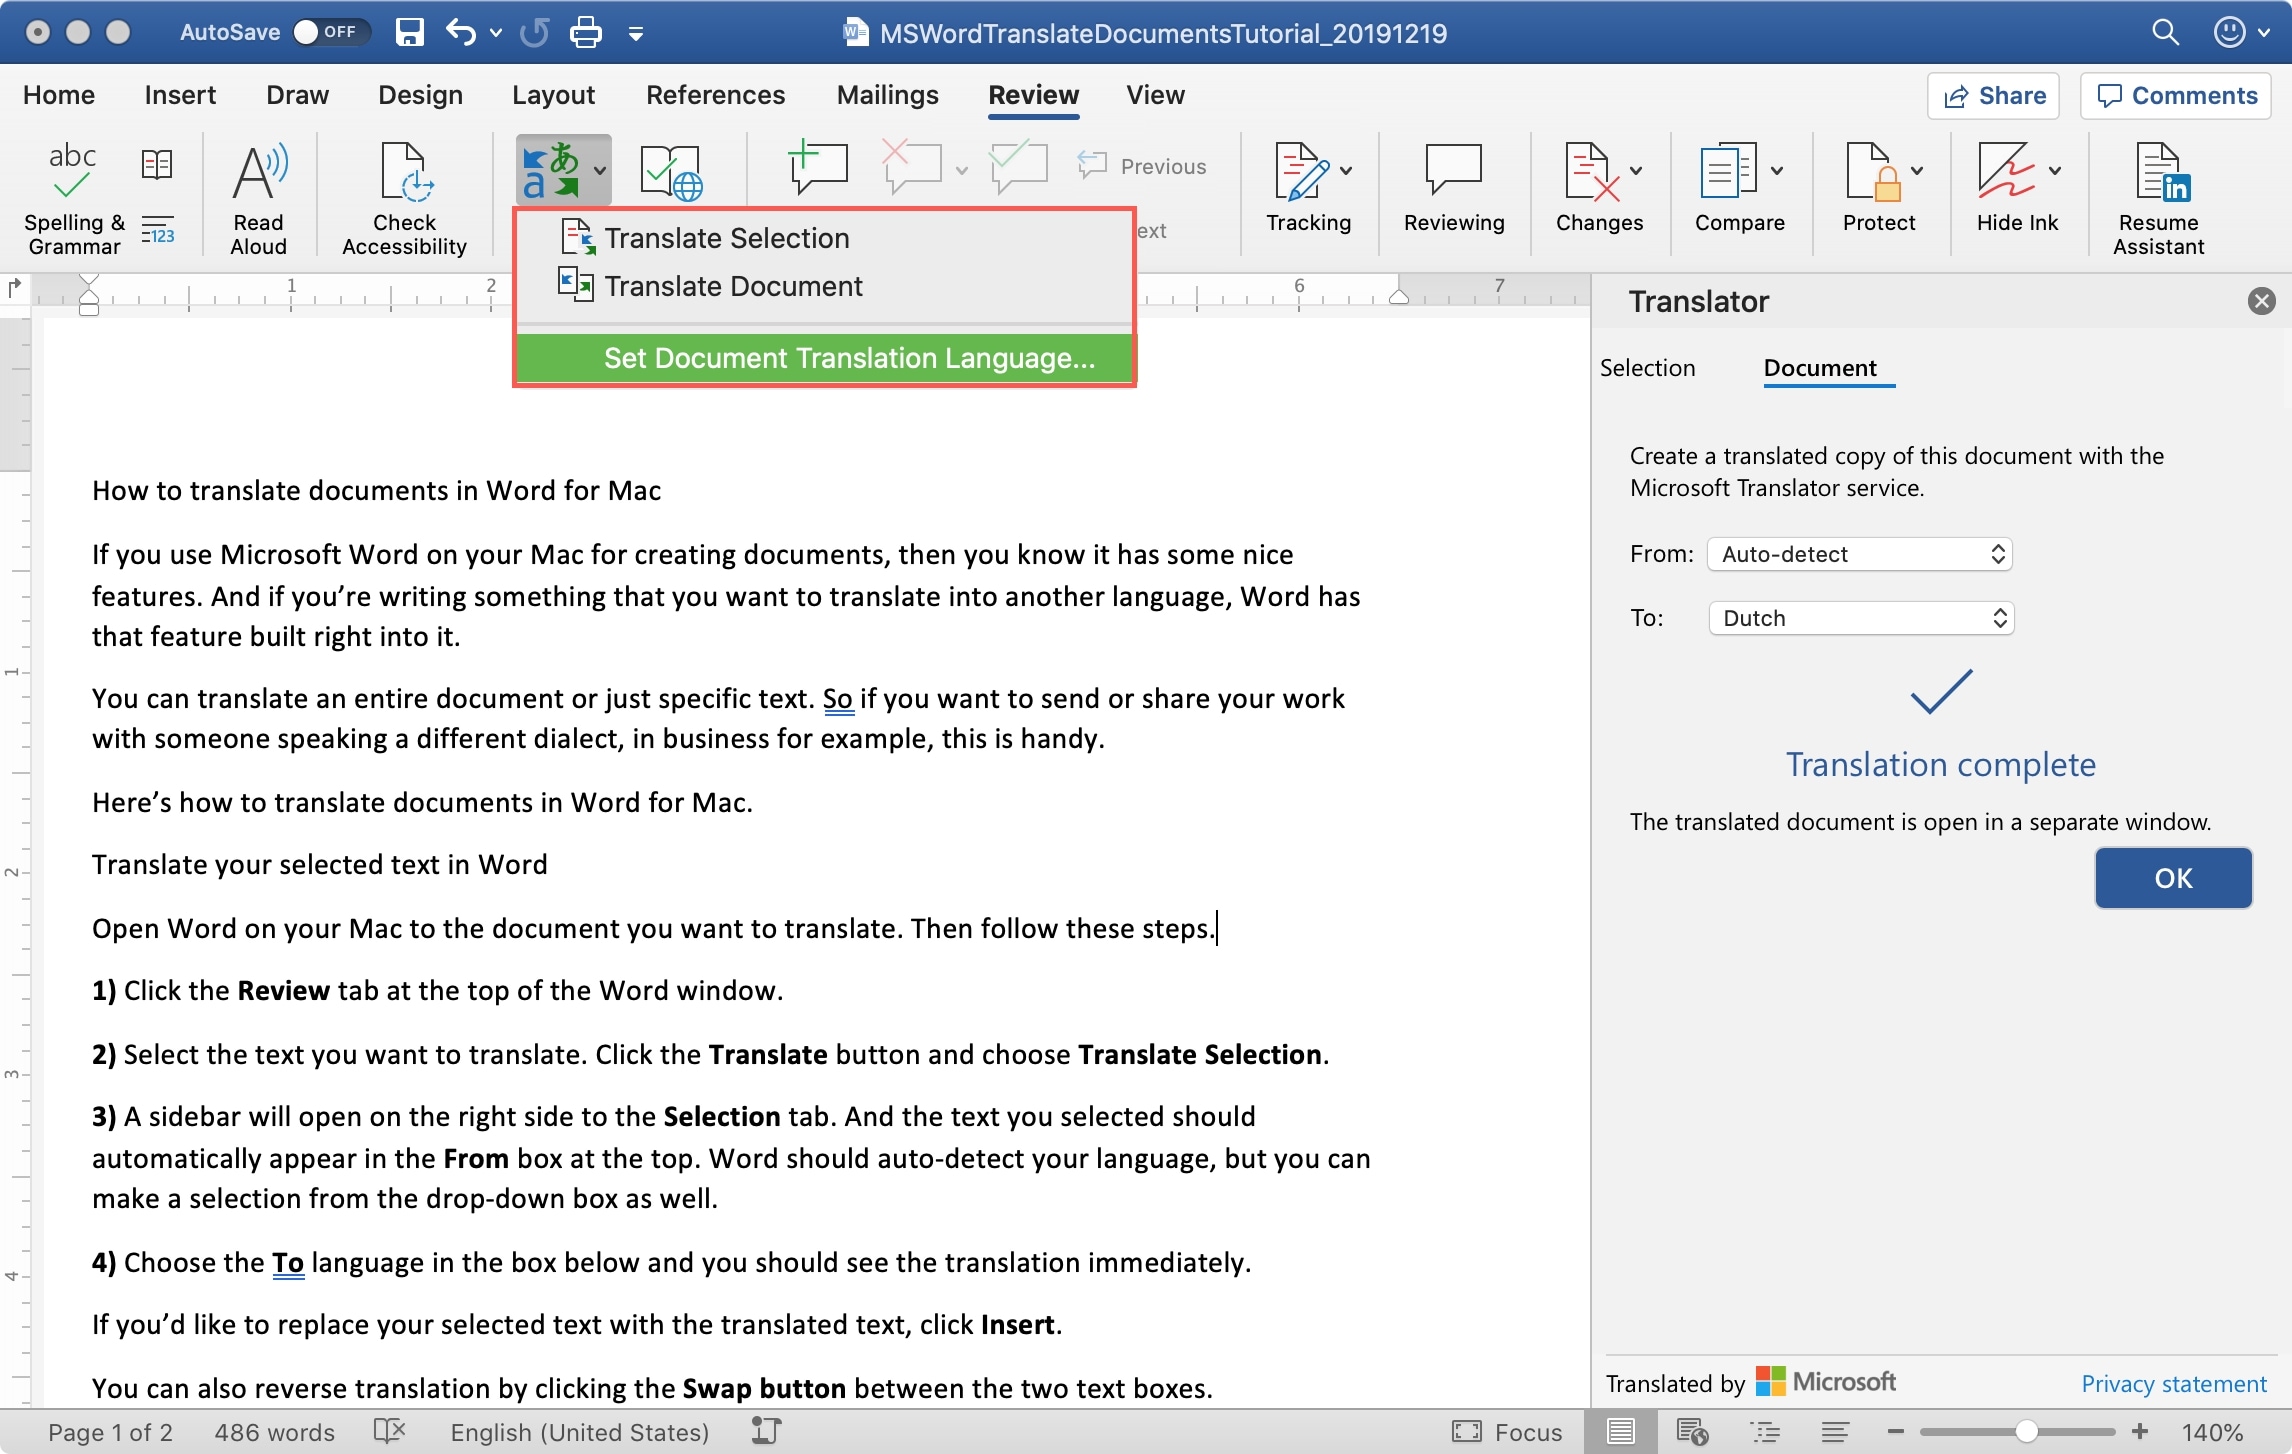
Task: Run Check Accessibility
Action: click(404, 198)
